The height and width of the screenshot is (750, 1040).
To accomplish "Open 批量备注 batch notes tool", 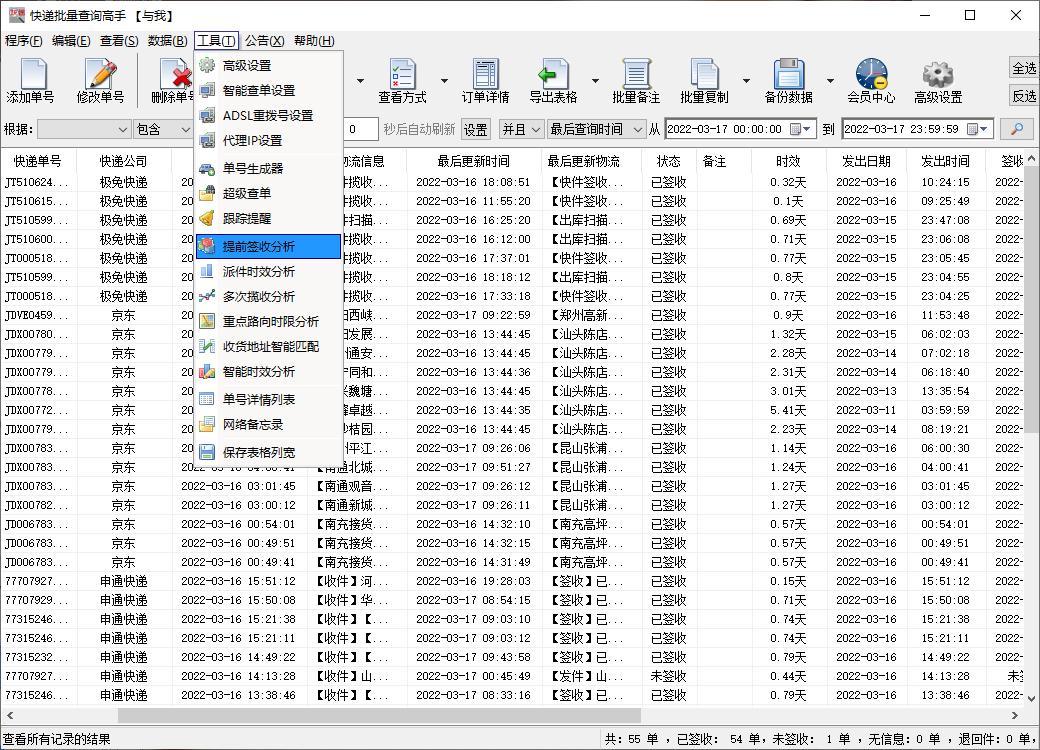I will pos(638,80).
